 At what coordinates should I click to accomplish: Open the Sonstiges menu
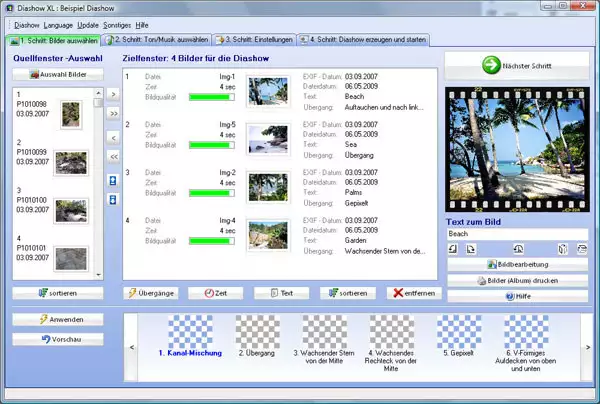(x=116, y=23)
